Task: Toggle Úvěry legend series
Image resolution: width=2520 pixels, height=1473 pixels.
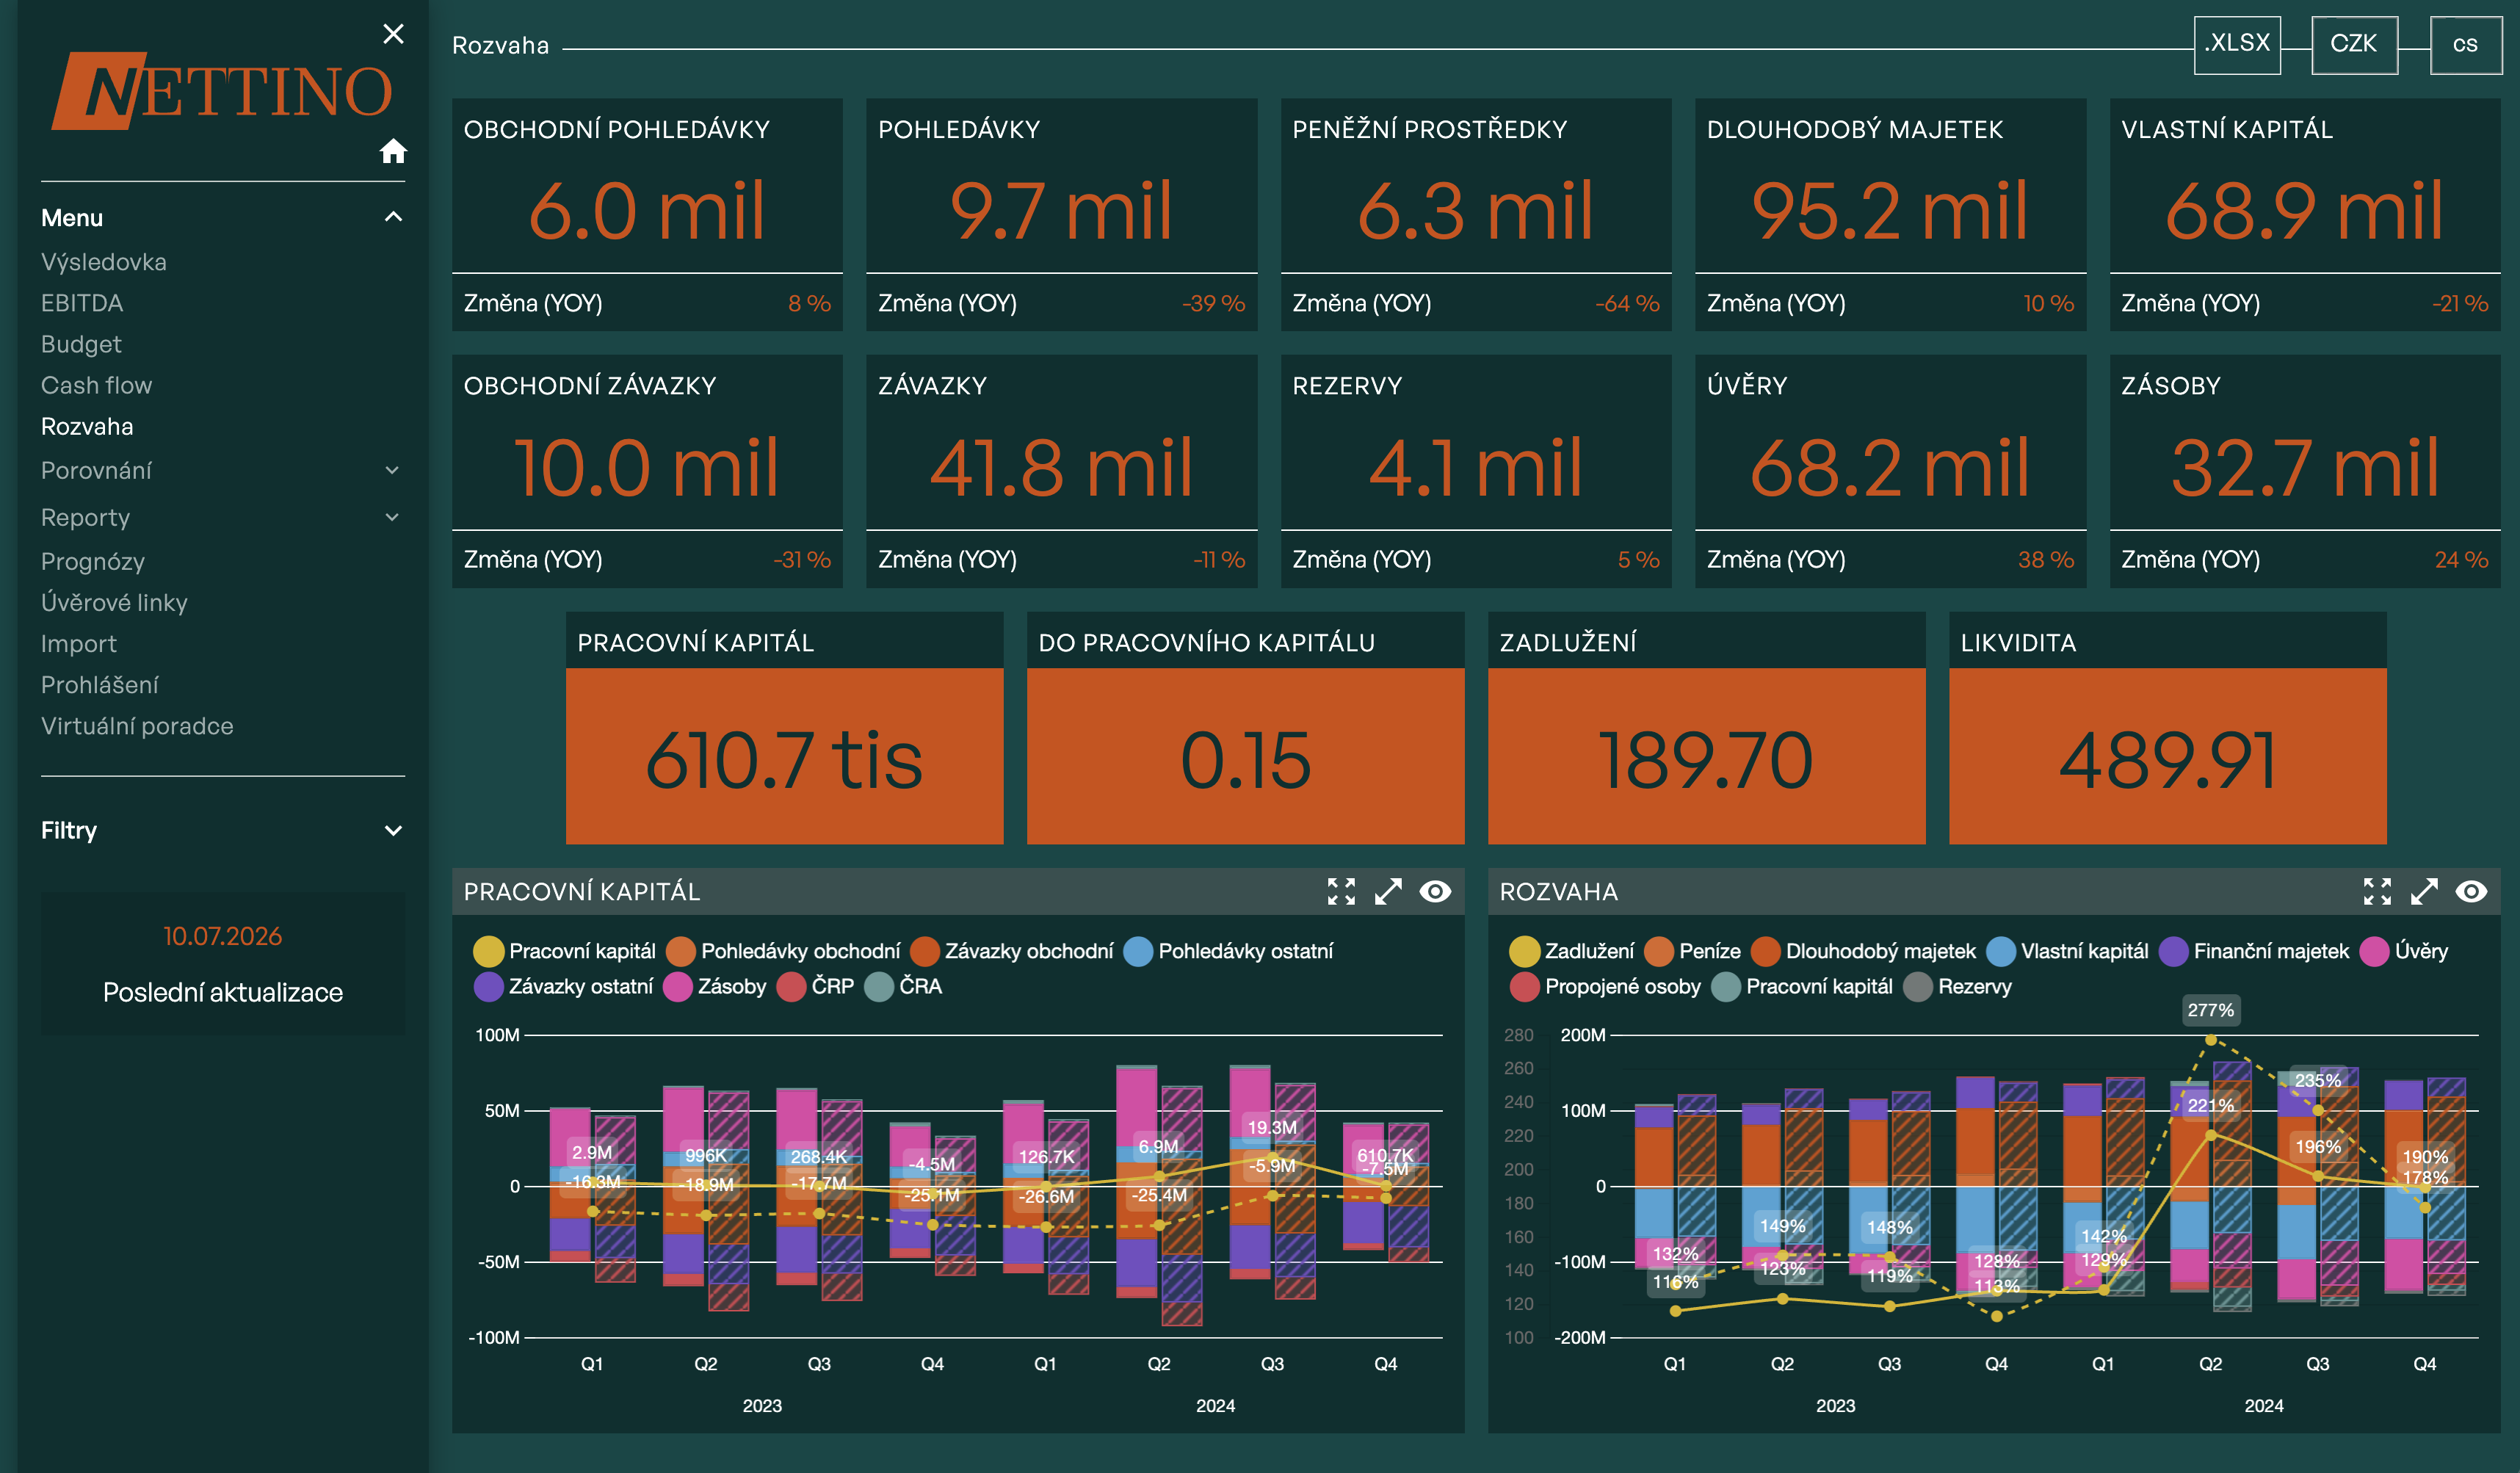Action: click(x=2404, y=951)
